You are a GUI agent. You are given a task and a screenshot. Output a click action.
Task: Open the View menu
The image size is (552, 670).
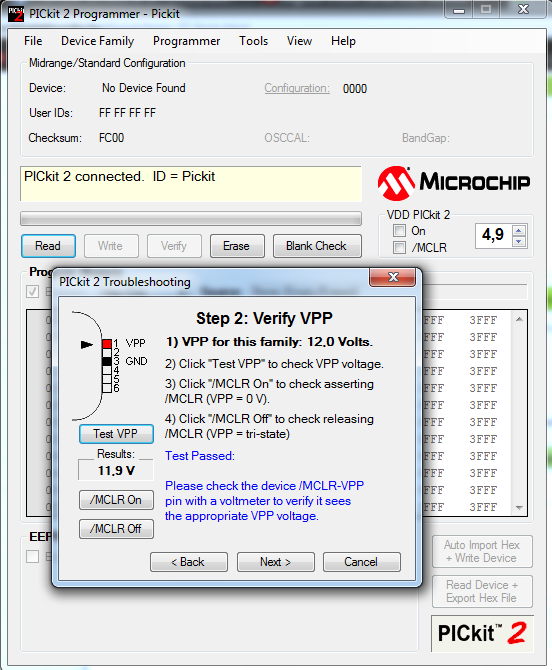pyautogui.click(x=299, y=41)
